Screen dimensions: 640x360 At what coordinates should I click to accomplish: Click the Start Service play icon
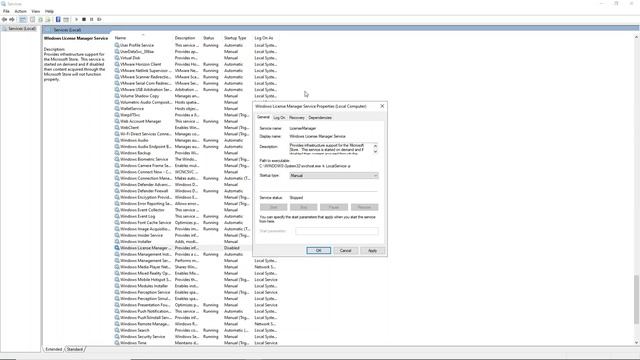point(76,19)
